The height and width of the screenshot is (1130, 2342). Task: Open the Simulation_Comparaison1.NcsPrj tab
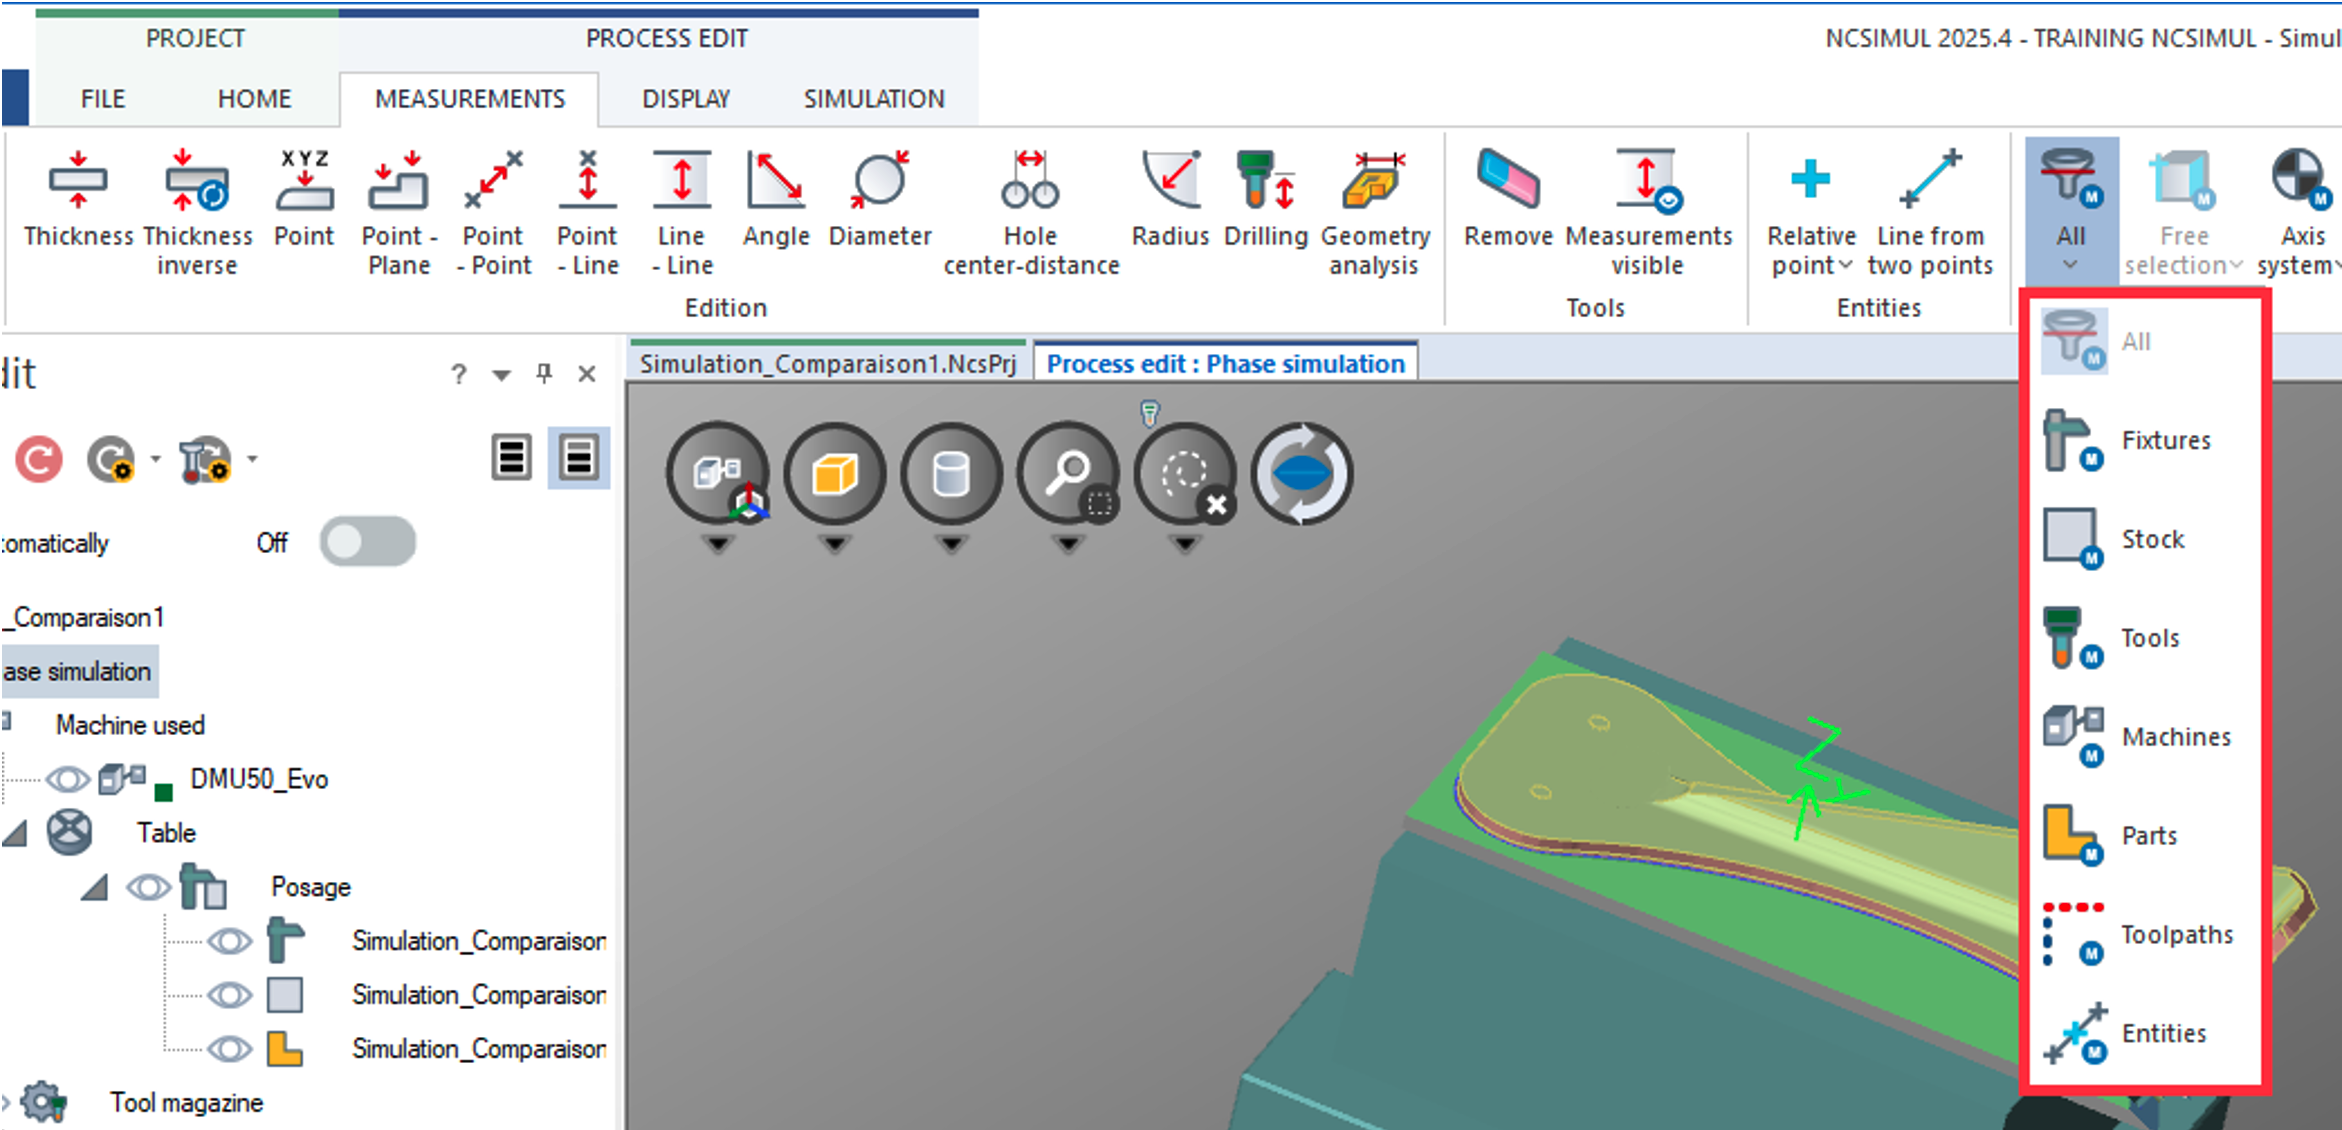pyautogui.click(x=830, y=363)
